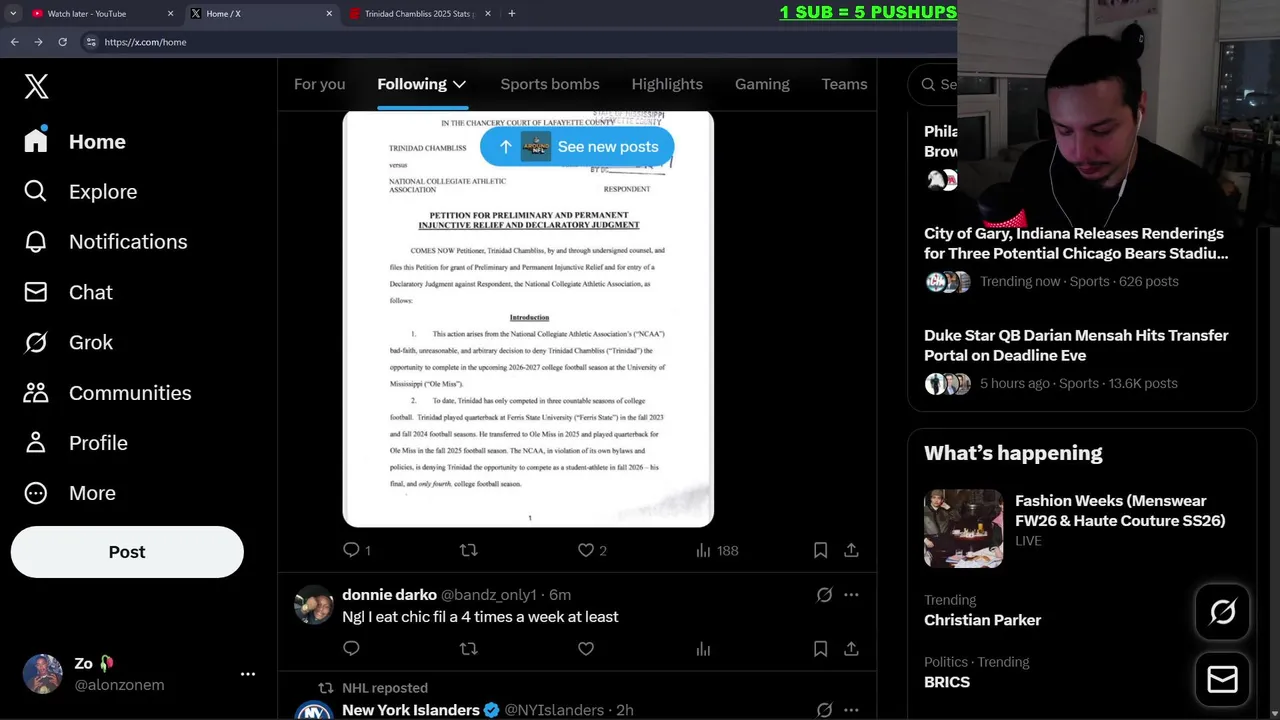Open more menu on donnie darko post

click(x=851, y=594)
